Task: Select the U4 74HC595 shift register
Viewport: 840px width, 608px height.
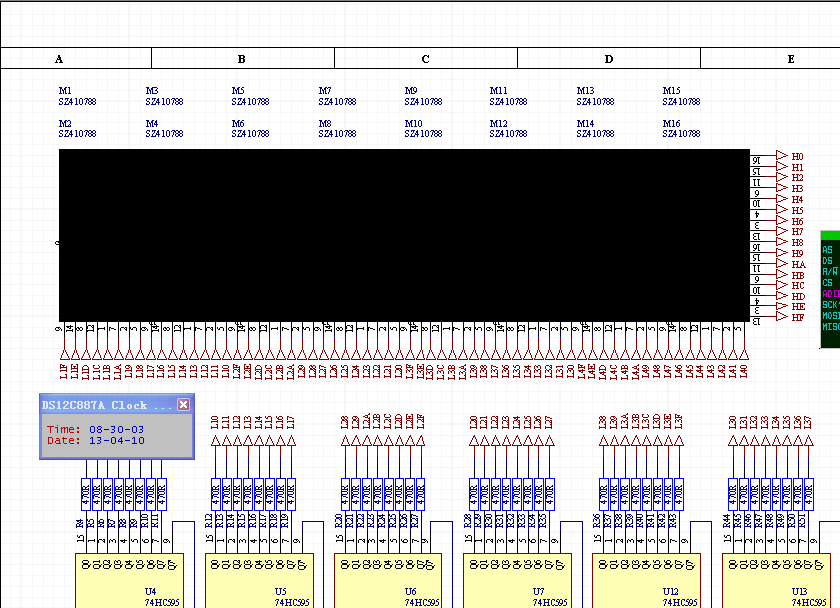Action: [129, 581]
